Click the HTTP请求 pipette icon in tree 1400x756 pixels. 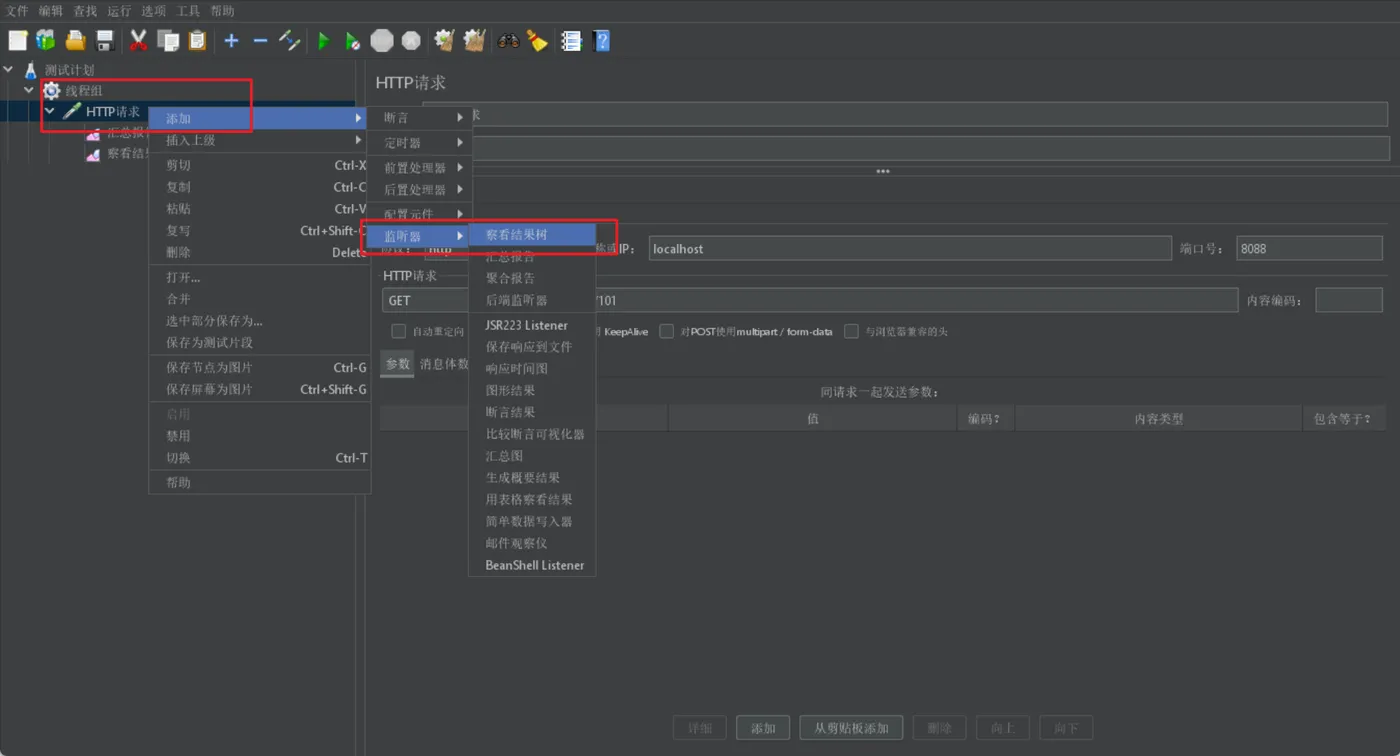(x=72, y=111)
